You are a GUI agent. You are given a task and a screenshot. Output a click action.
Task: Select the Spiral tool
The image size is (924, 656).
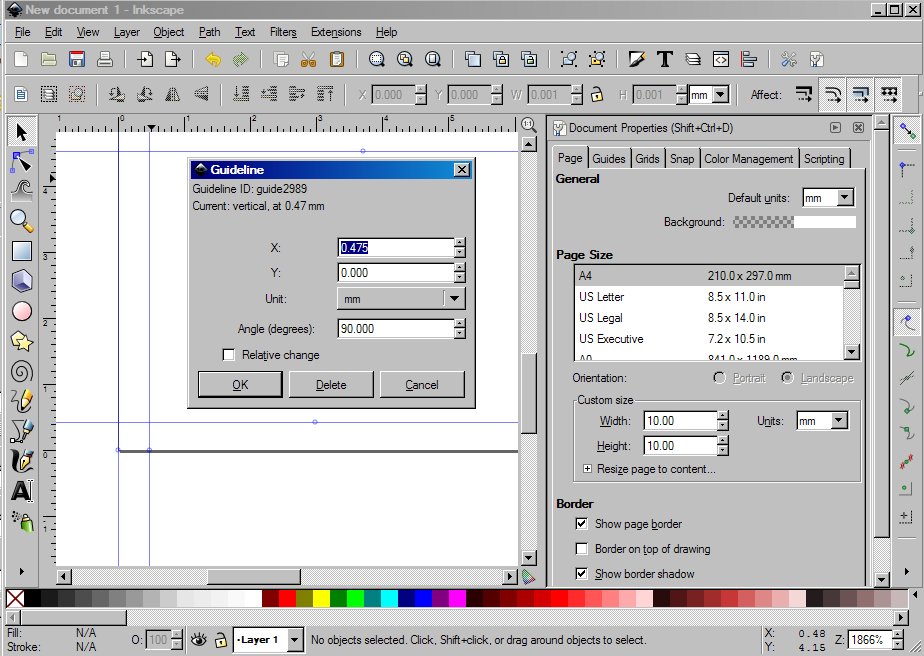[21, 371]
